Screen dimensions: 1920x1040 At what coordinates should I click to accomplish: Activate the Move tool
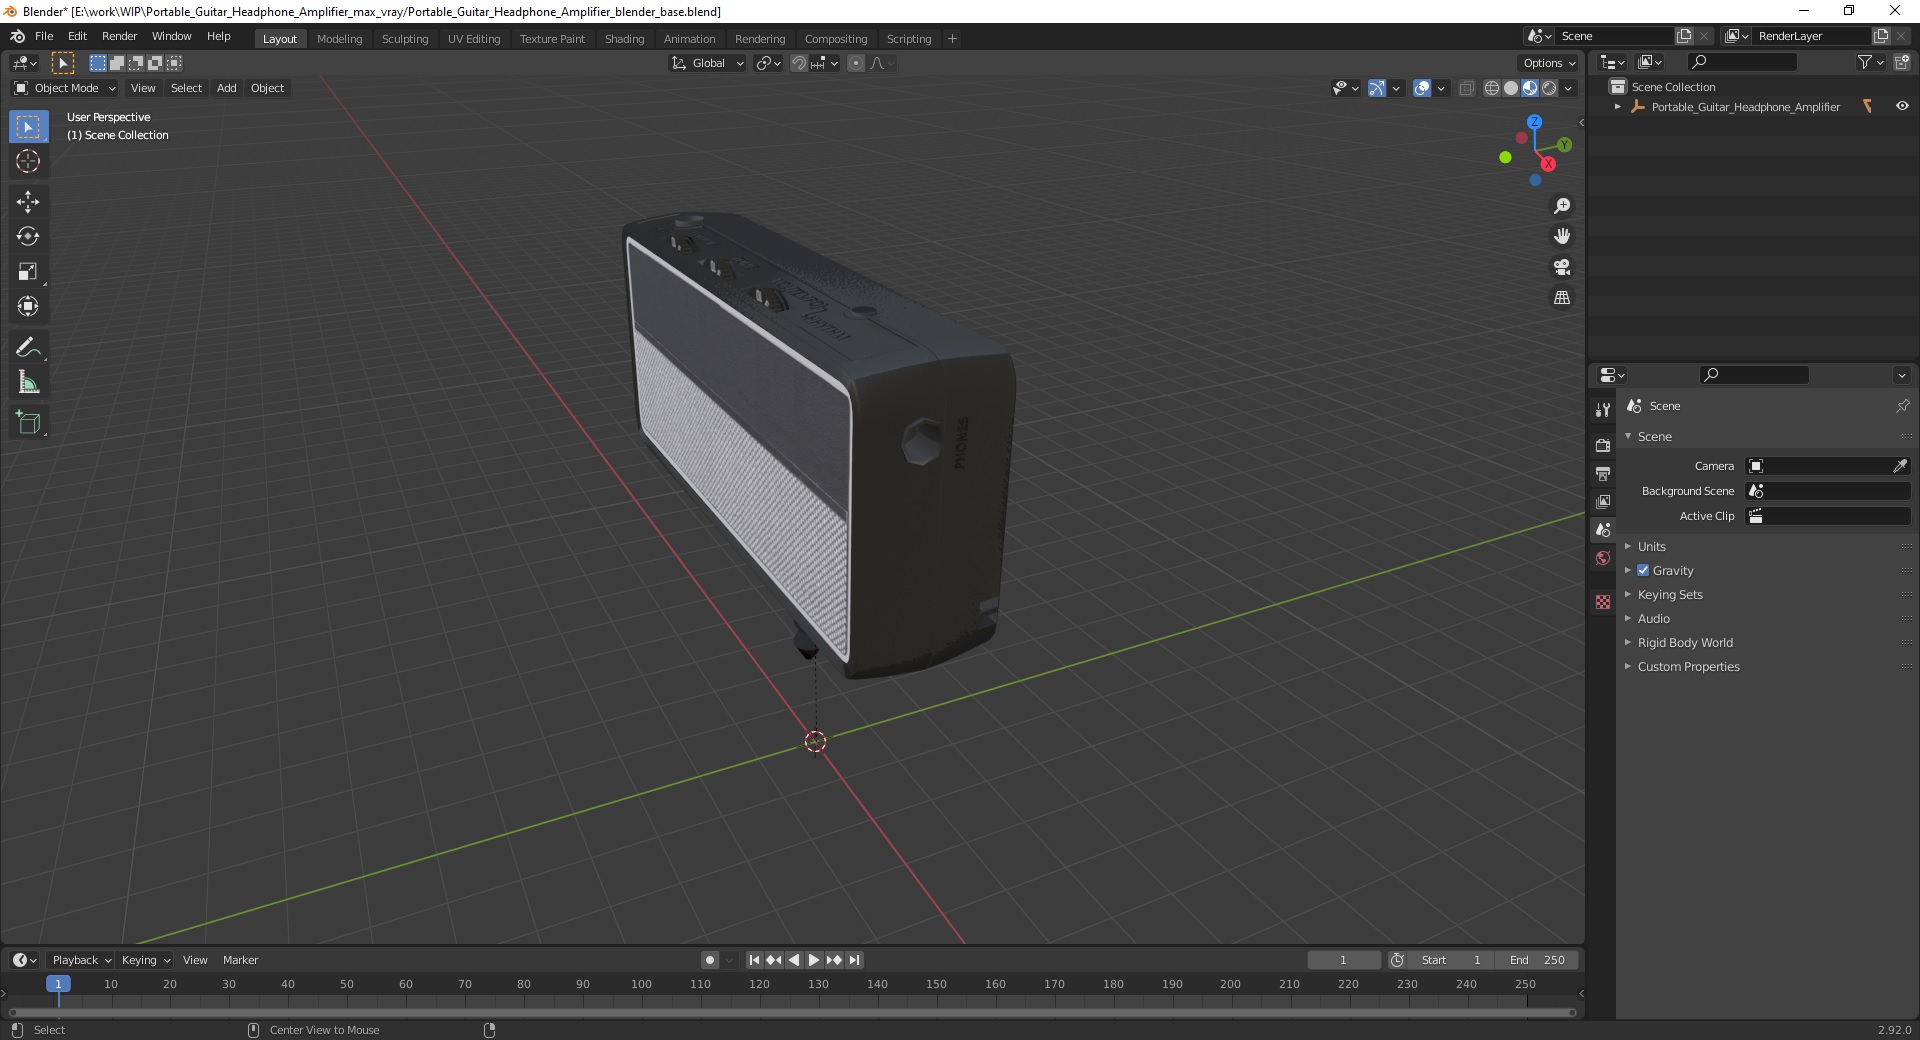28,202
